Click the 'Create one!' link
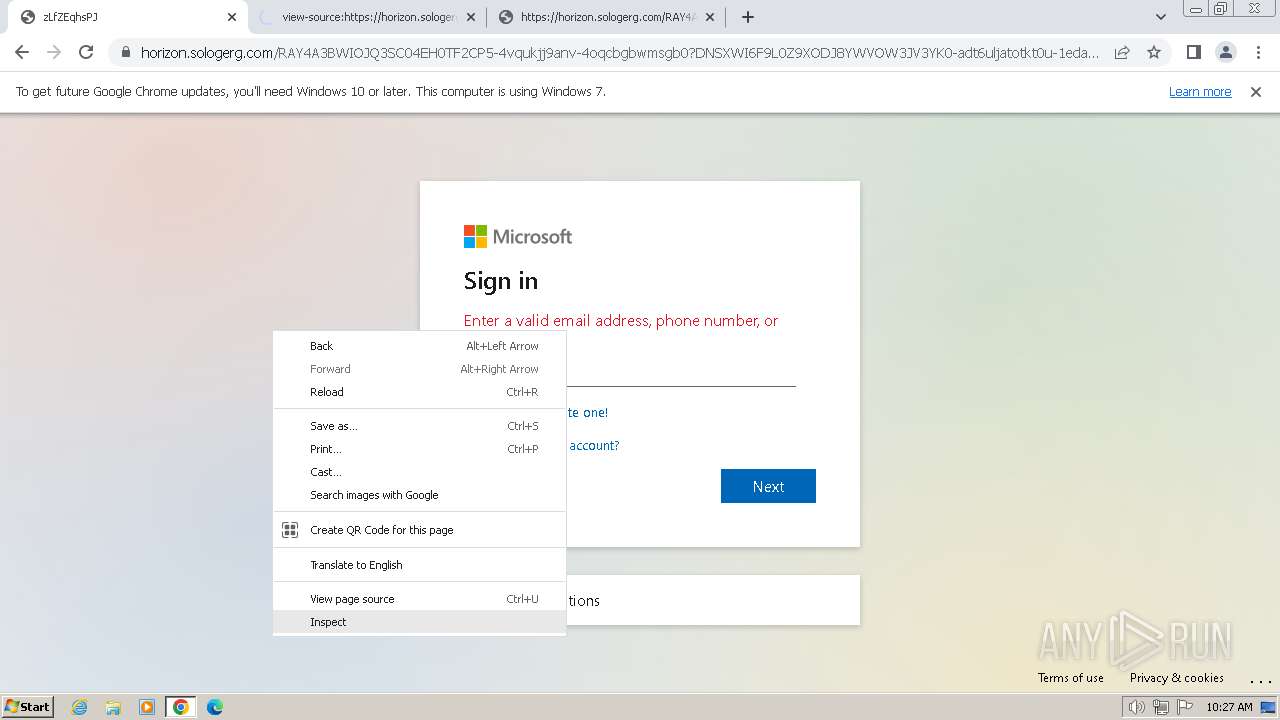 [x=587, y=413]
